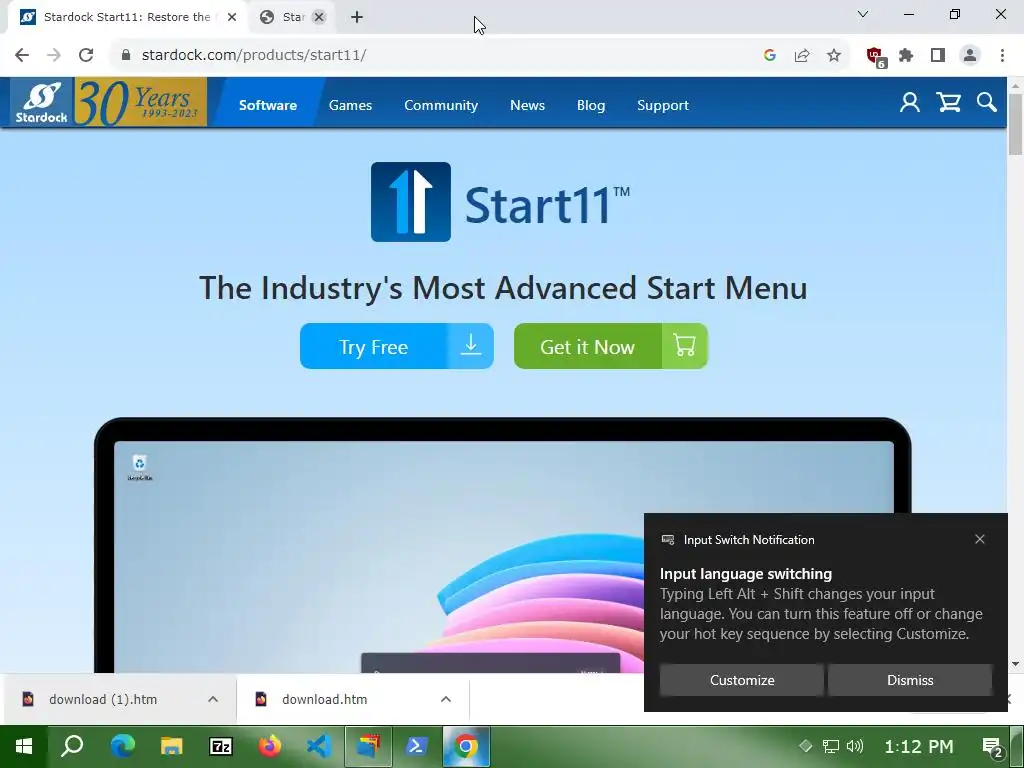Expand download.htm options chevron
The width and height of the screenshot is (1024, 768).
(446, 699)
